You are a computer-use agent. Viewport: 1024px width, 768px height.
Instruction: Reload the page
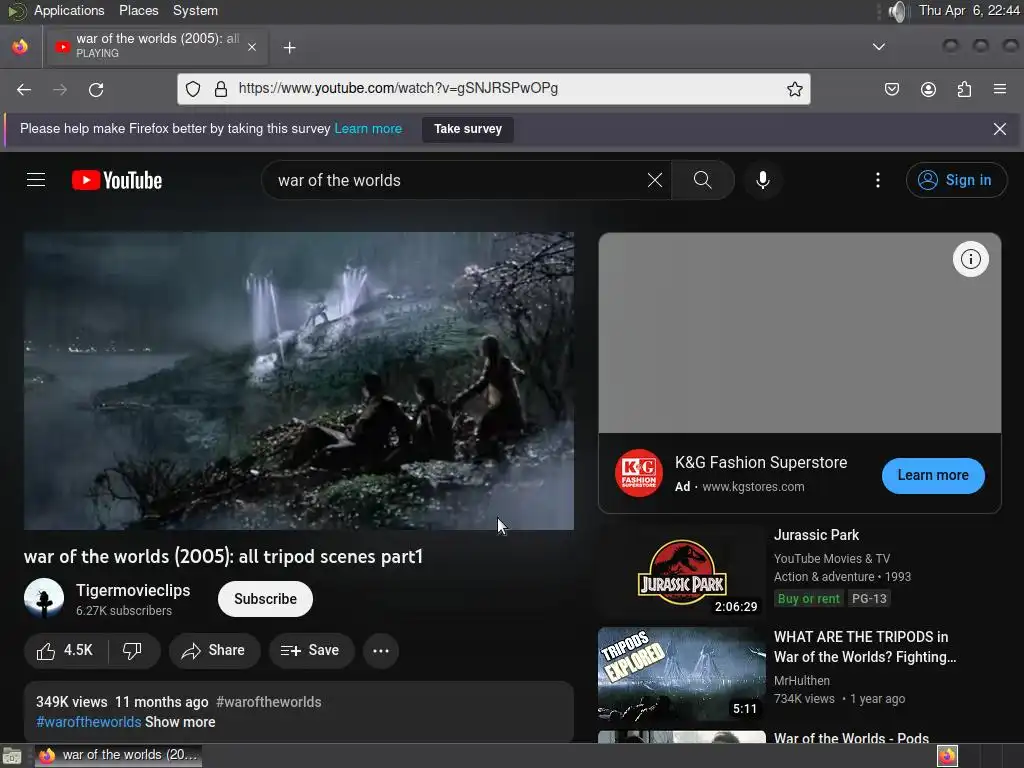96,89
